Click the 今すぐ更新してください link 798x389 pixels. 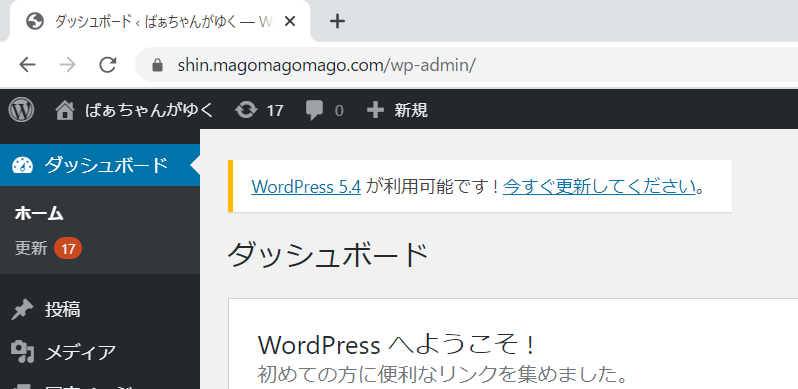[599, 187]
